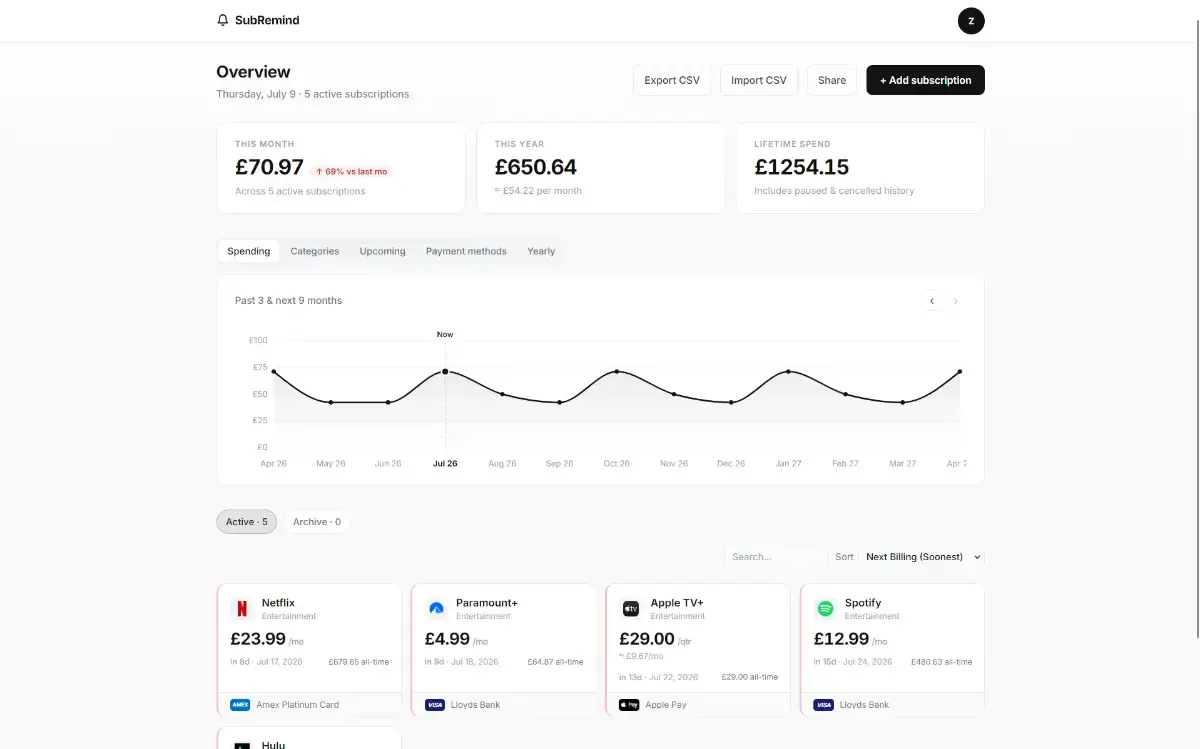This screenshot has height=749, width=1200.
Task: Open the This Year £650.64 card
Action: coord(600,168)
